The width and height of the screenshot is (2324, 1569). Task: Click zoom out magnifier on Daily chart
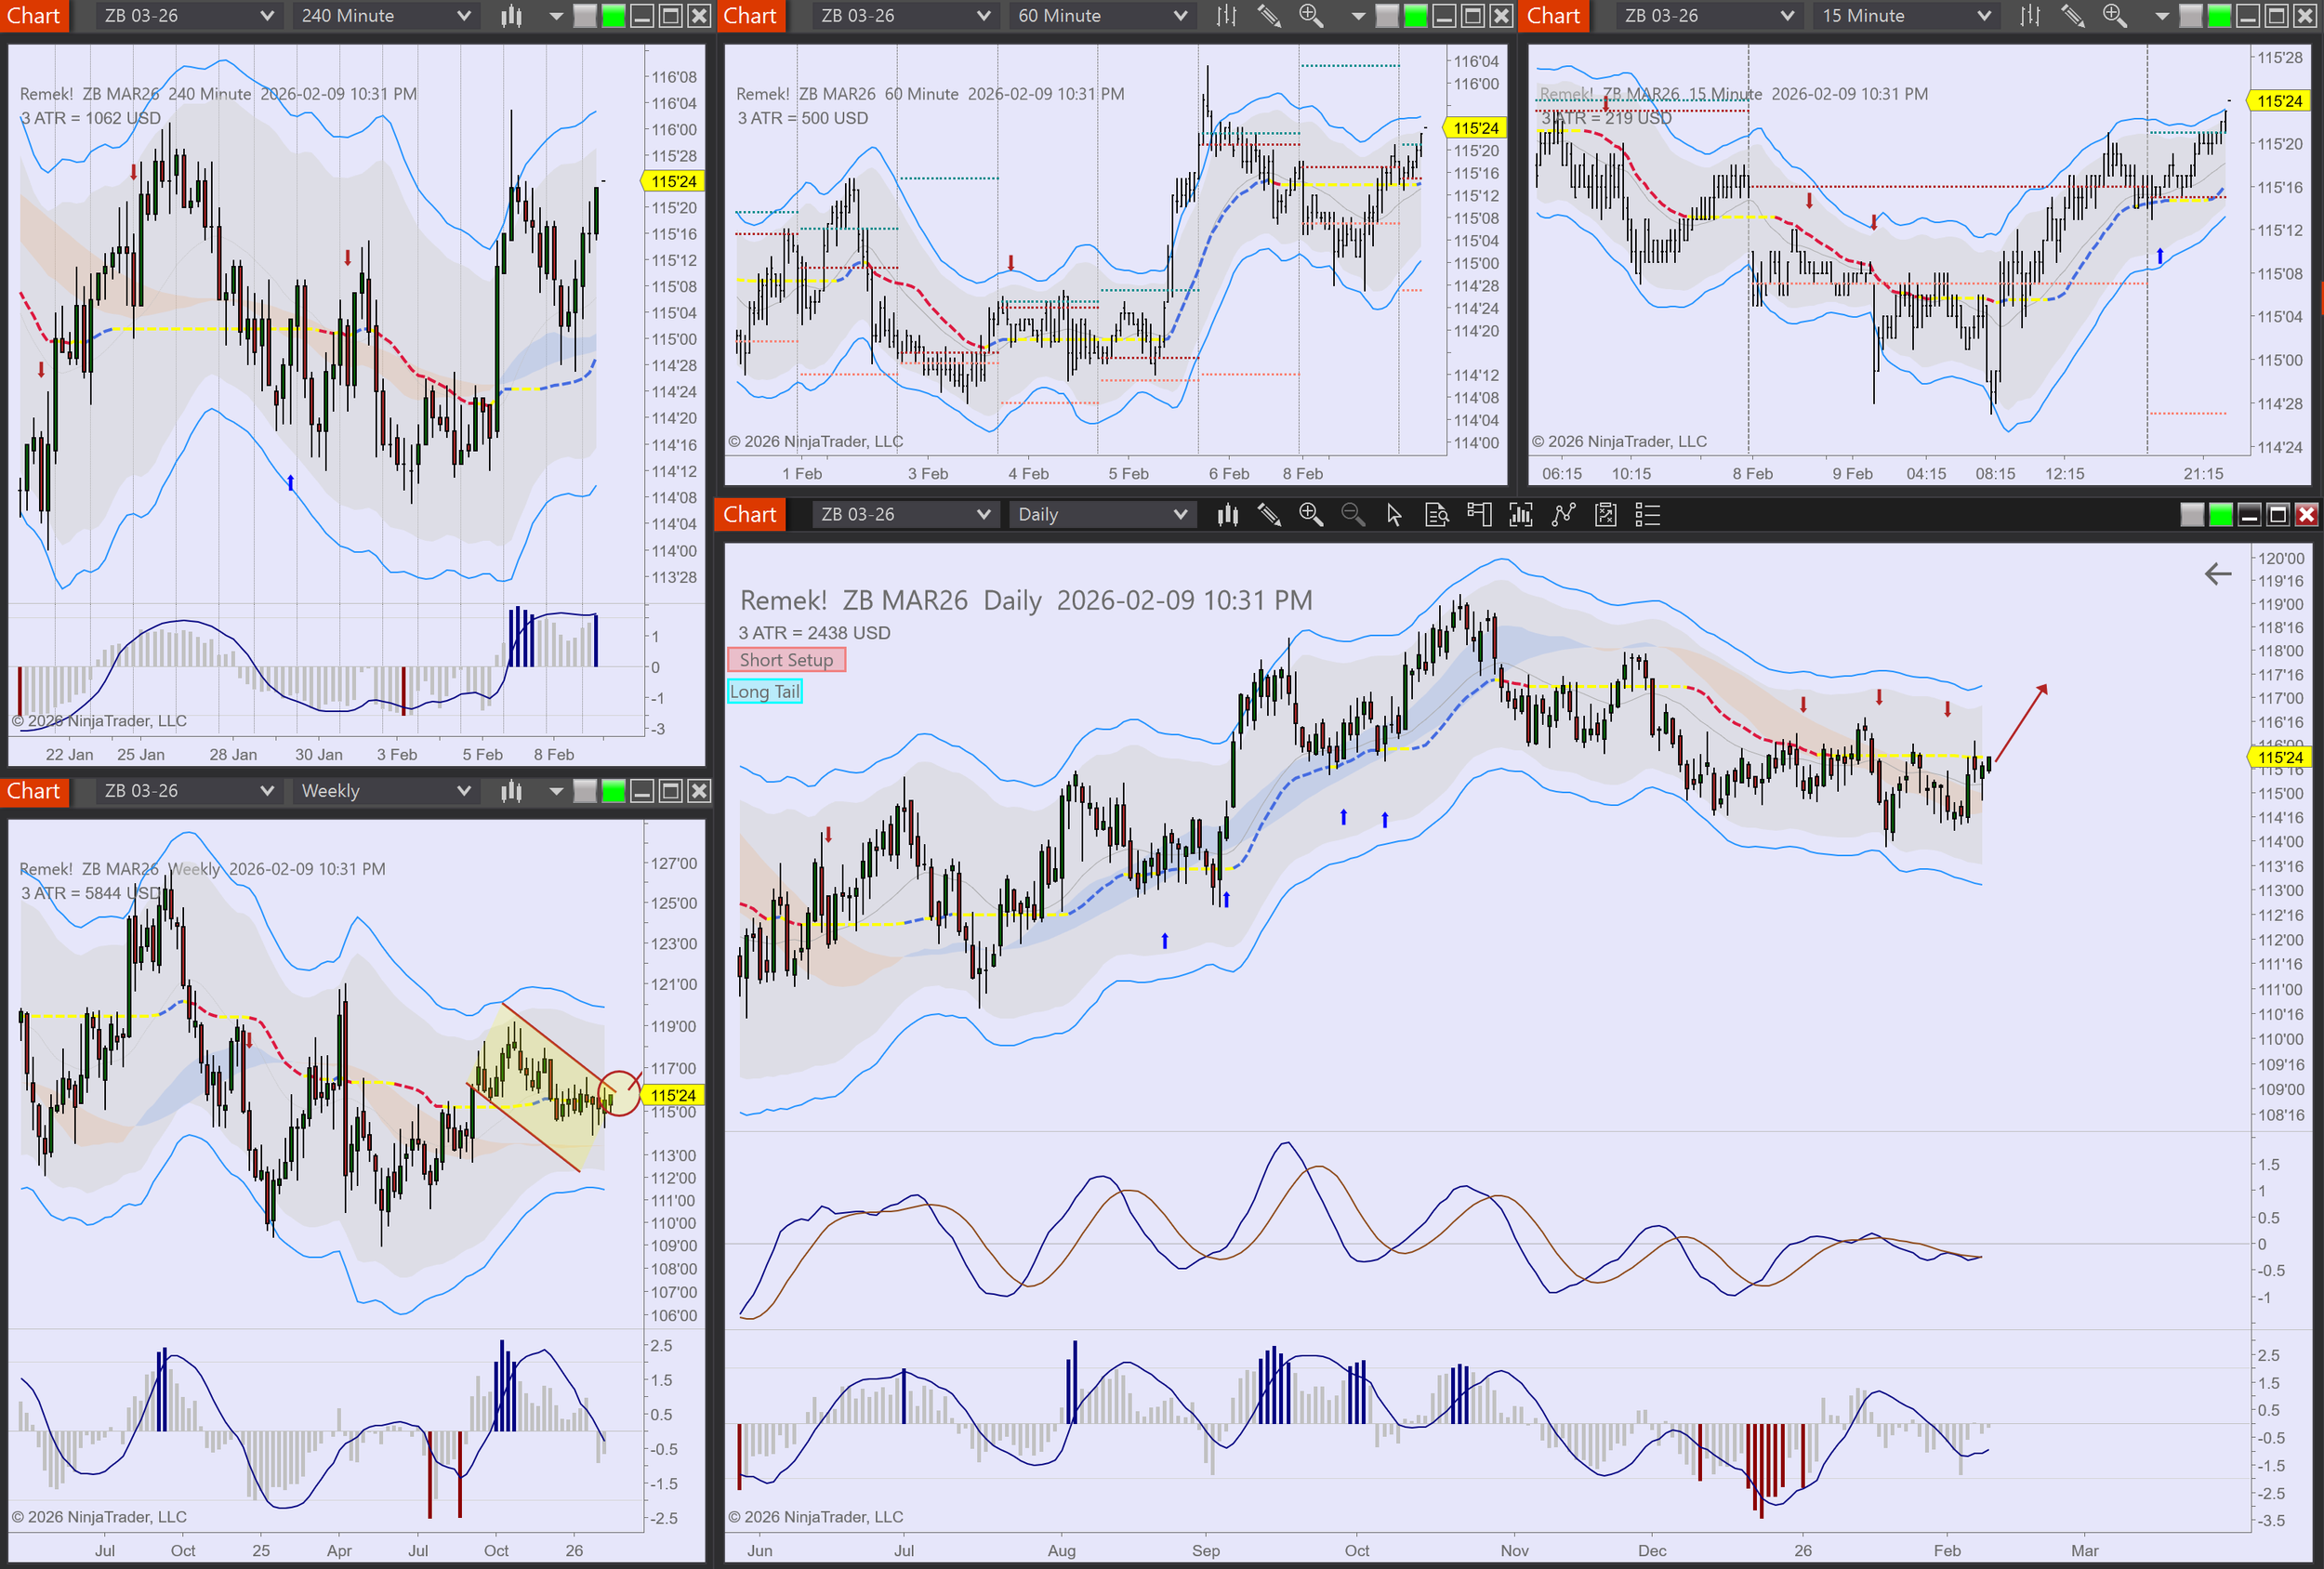(1352, 515)
